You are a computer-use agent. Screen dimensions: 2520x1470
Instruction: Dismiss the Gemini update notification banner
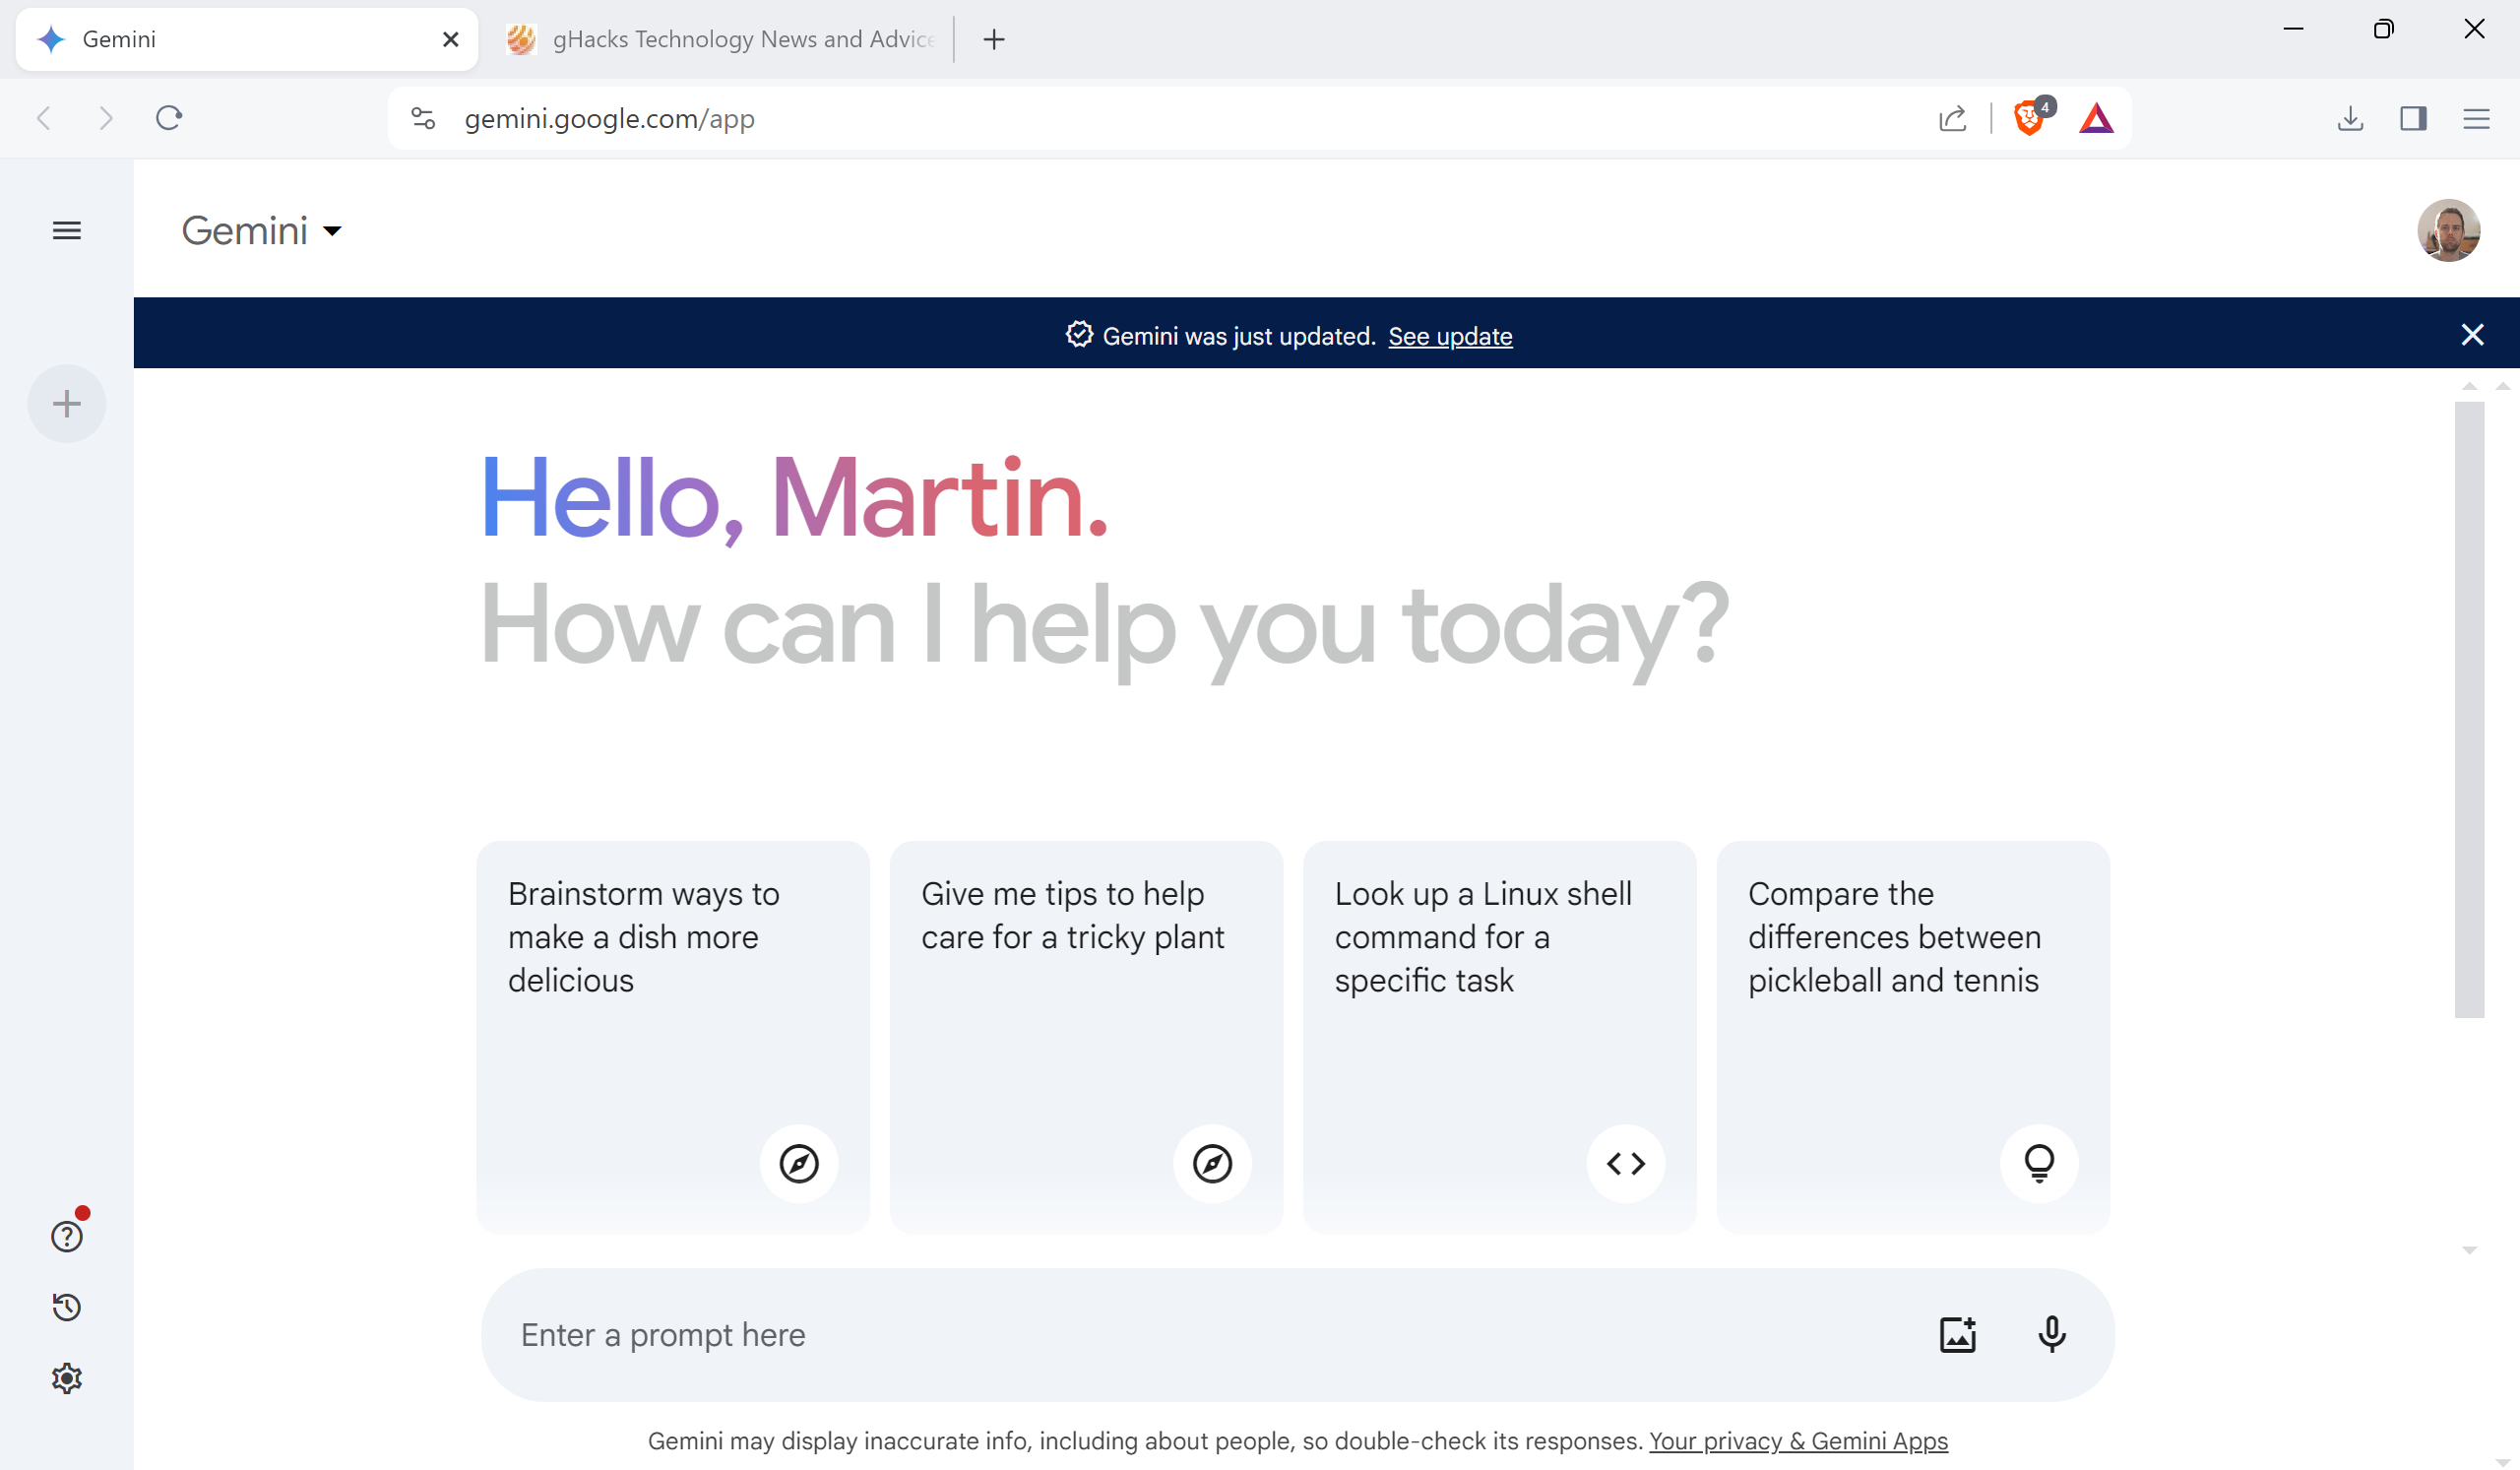(x=2473, y=334)
